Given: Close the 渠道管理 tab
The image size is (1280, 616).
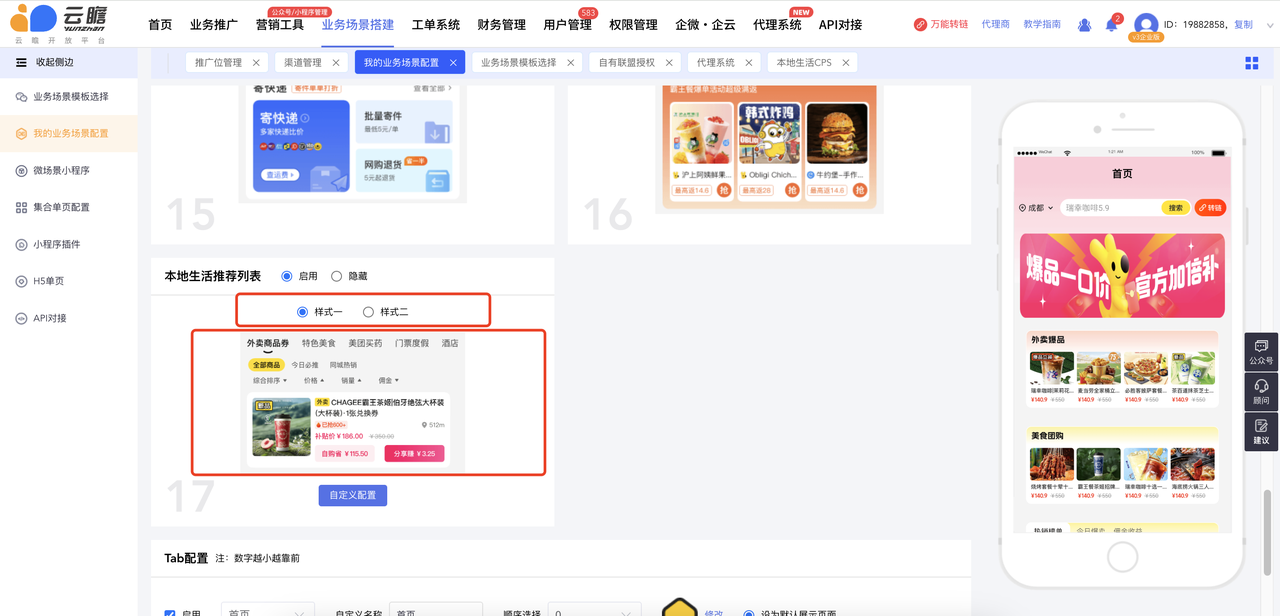Looking at the screenshot, I should click(x=336, y=63).
